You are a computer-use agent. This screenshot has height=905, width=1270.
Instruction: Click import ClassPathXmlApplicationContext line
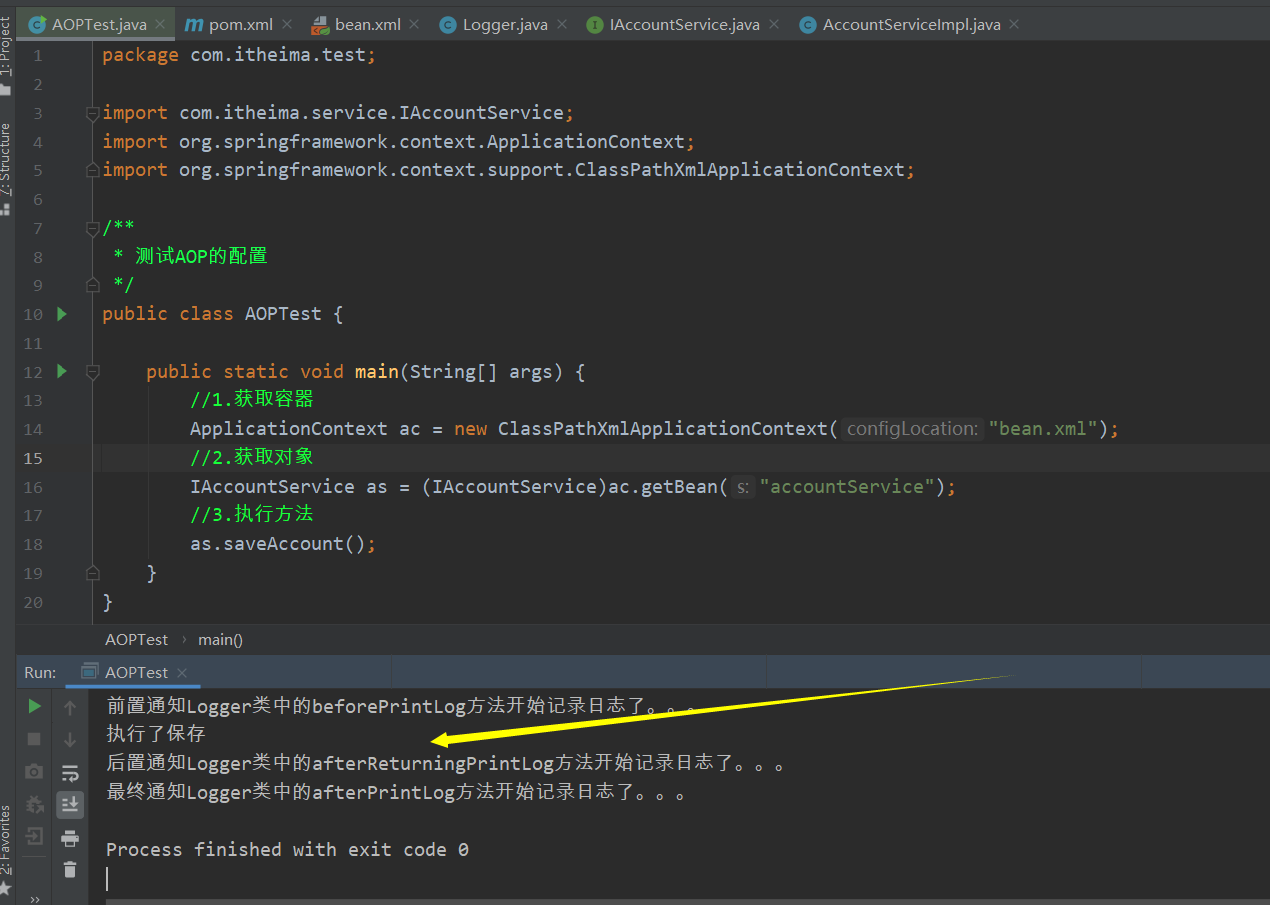click(508, 170)
